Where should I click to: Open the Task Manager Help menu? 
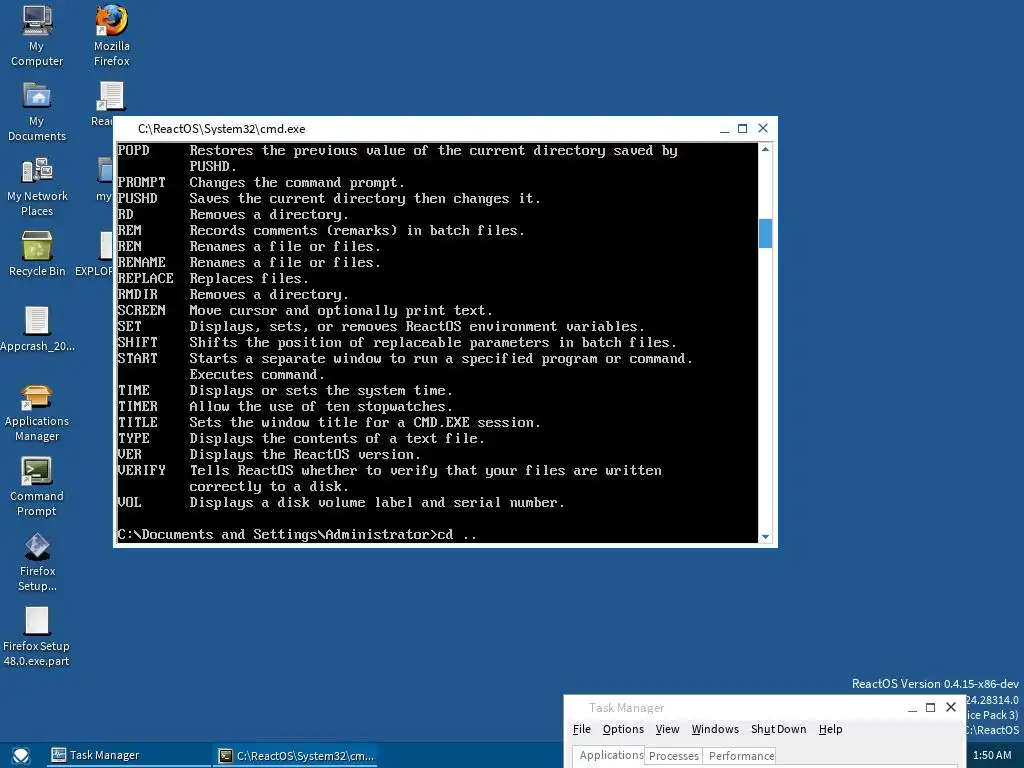[x=830, y=729]
